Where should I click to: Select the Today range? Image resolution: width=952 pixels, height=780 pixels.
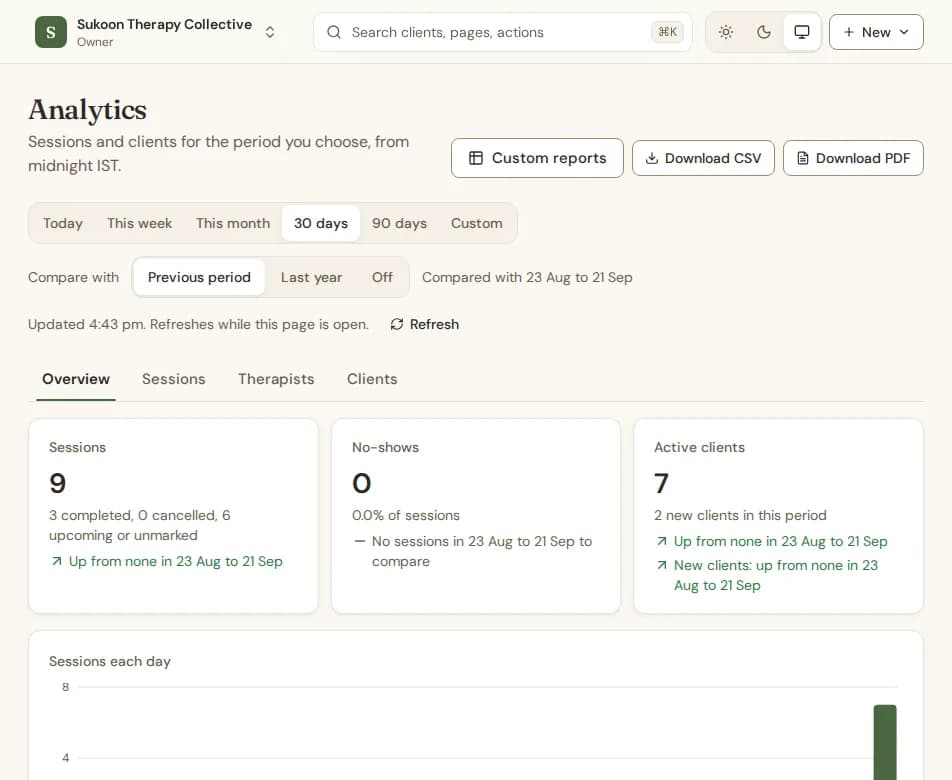pos(63,223)
